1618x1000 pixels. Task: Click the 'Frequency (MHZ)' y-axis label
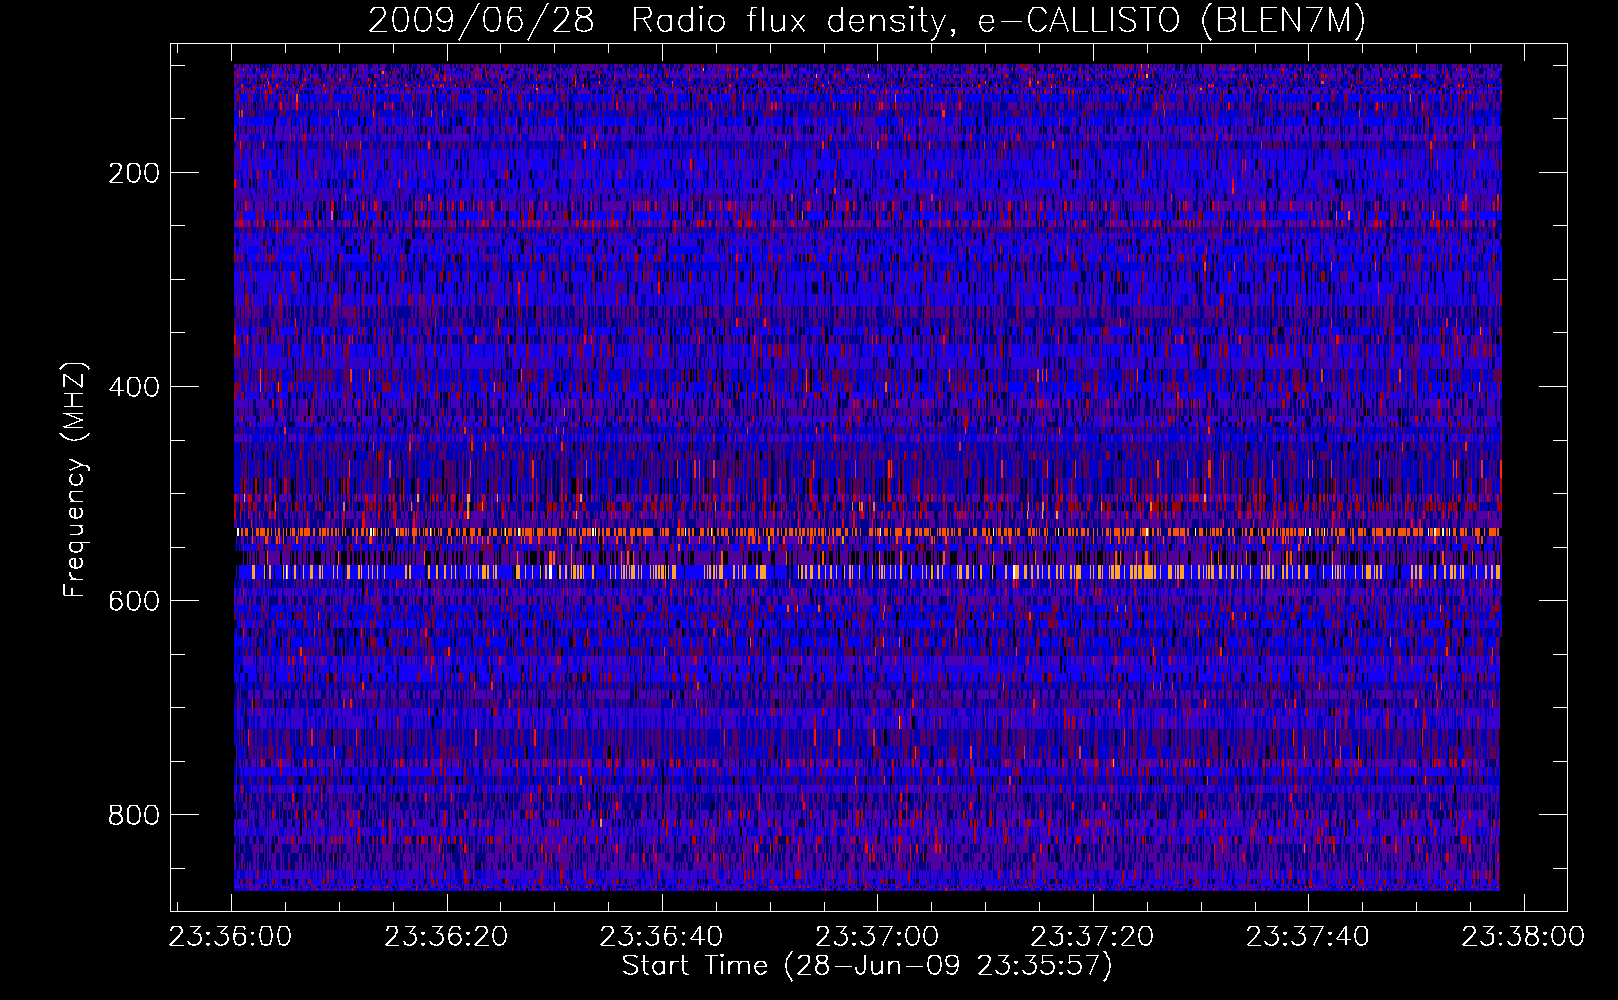pos(75,479)
